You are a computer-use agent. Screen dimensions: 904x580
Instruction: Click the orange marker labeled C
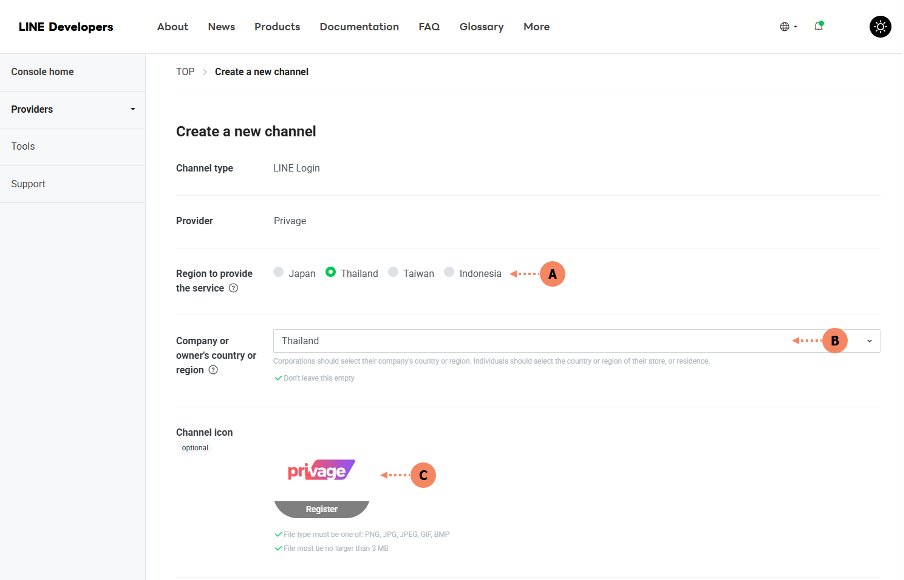click(423, 475)
